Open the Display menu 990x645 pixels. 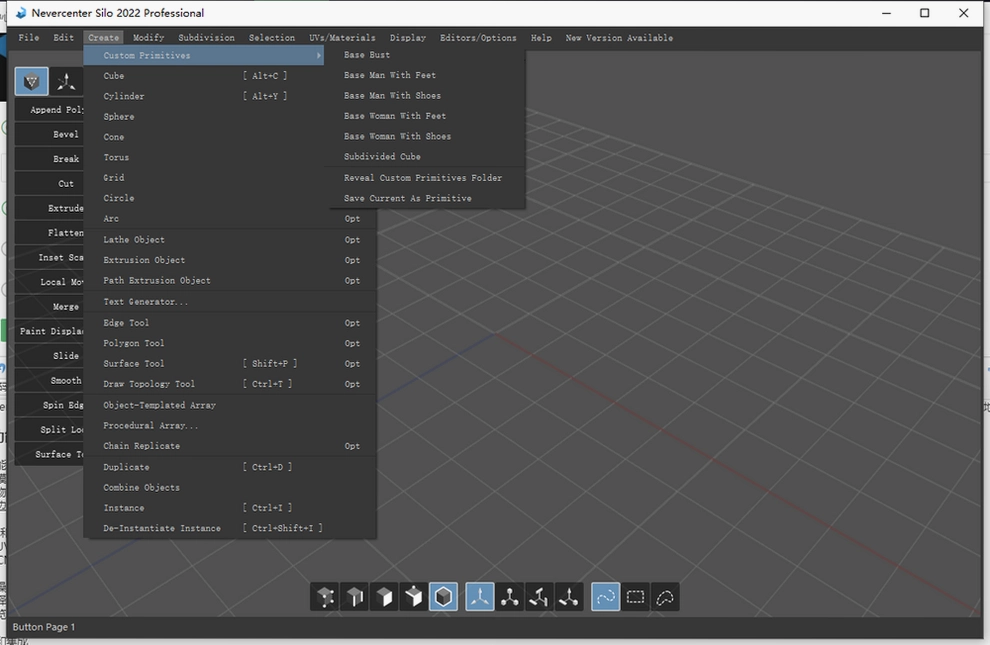coord(408,38)
